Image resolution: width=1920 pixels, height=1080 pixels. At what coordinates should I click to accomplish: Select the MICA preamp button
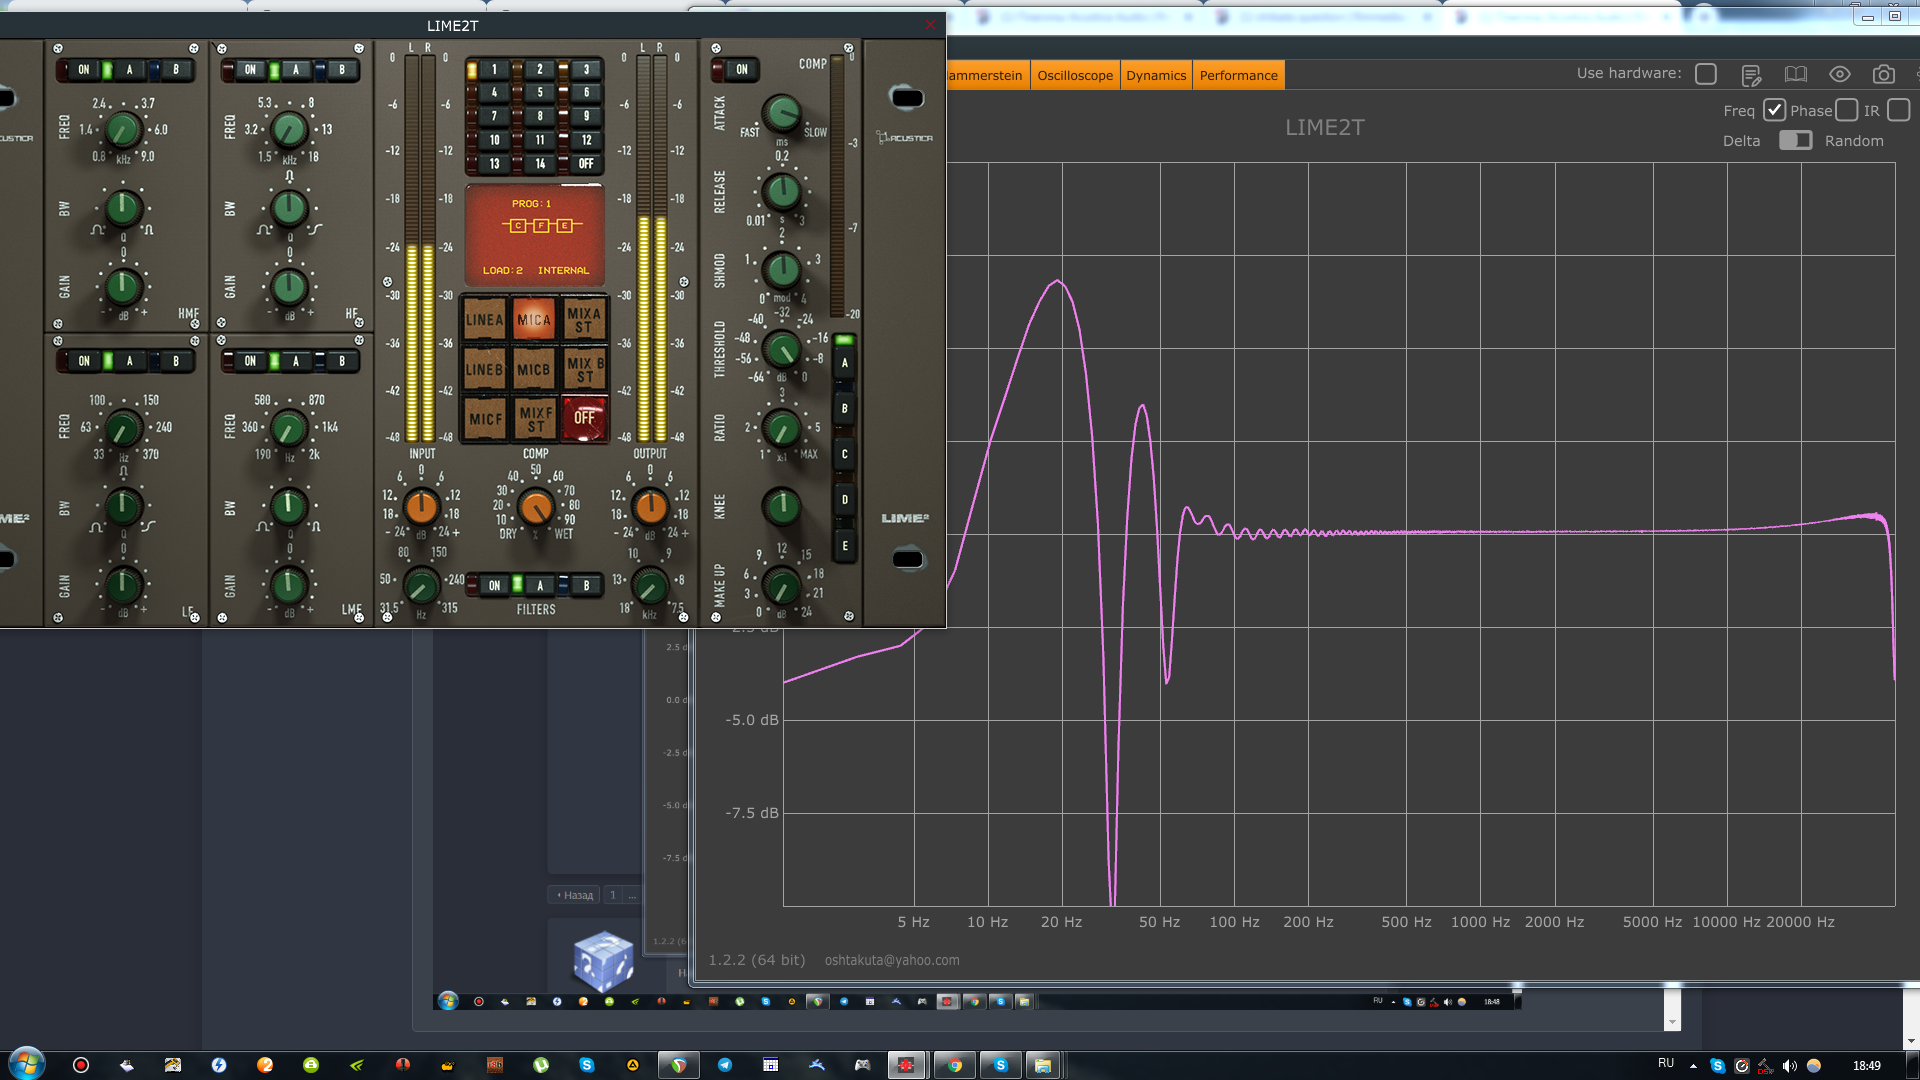click(534, 320)
